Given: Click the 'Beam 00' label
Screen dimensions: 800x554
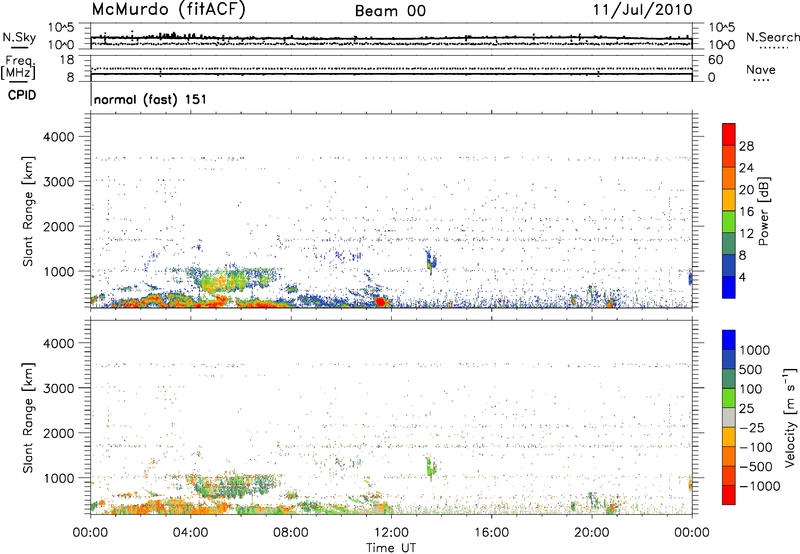Looking at the screenshot, I should coord(390,11).
